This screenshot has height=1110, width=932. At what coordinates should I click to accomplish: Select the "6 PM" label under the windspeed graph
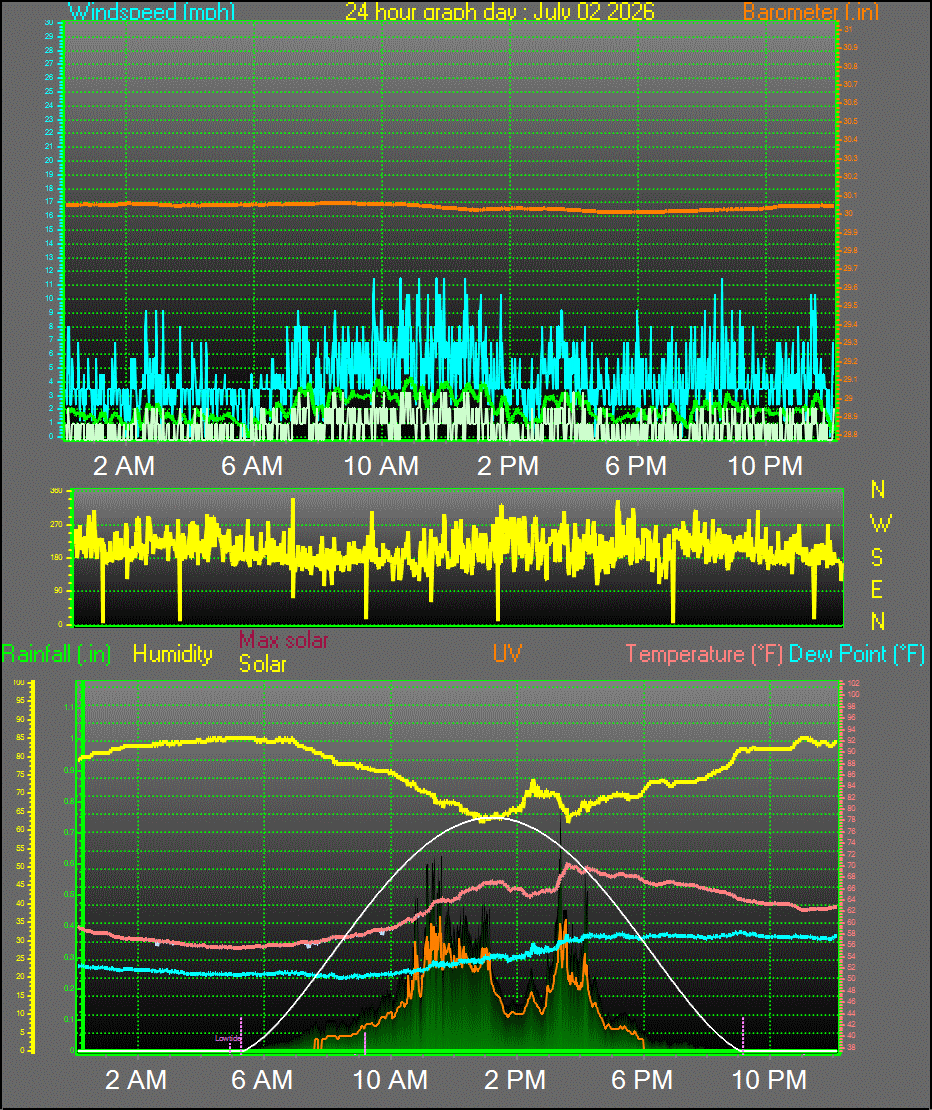(636, 466)
